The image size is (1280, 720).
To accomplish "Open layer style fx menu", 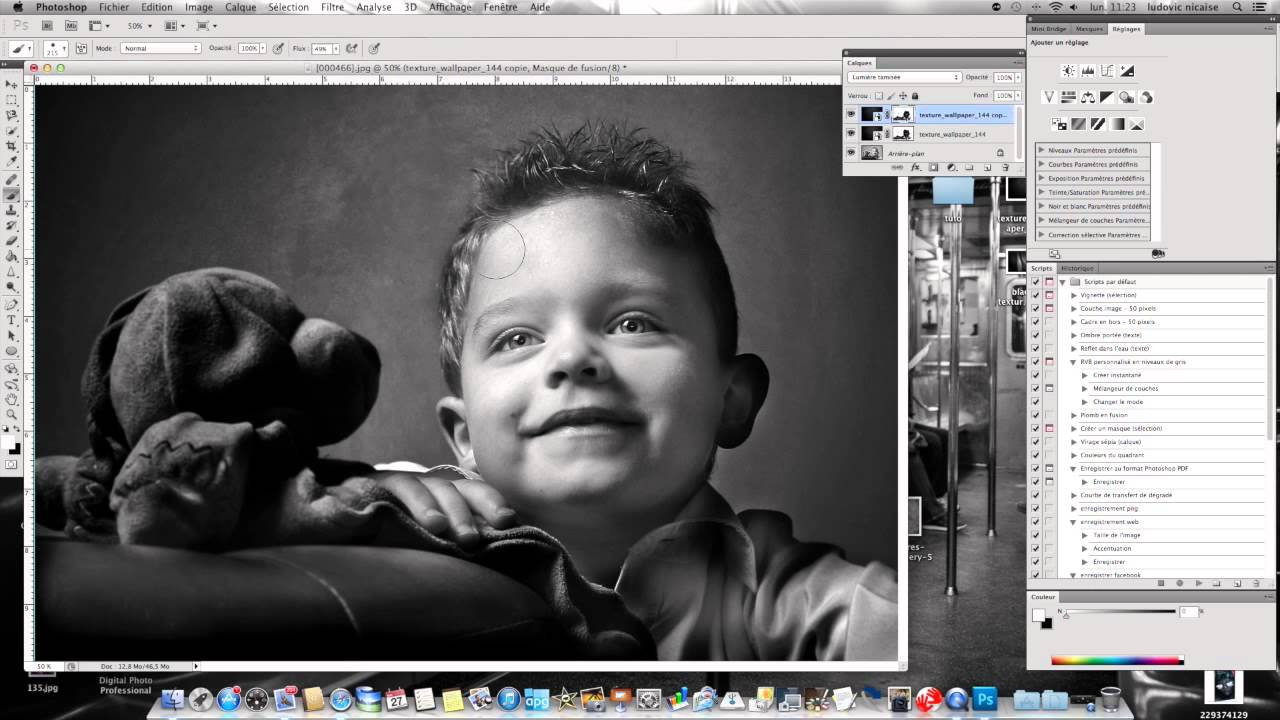I will pyautogui.click(x=916, y=167).
